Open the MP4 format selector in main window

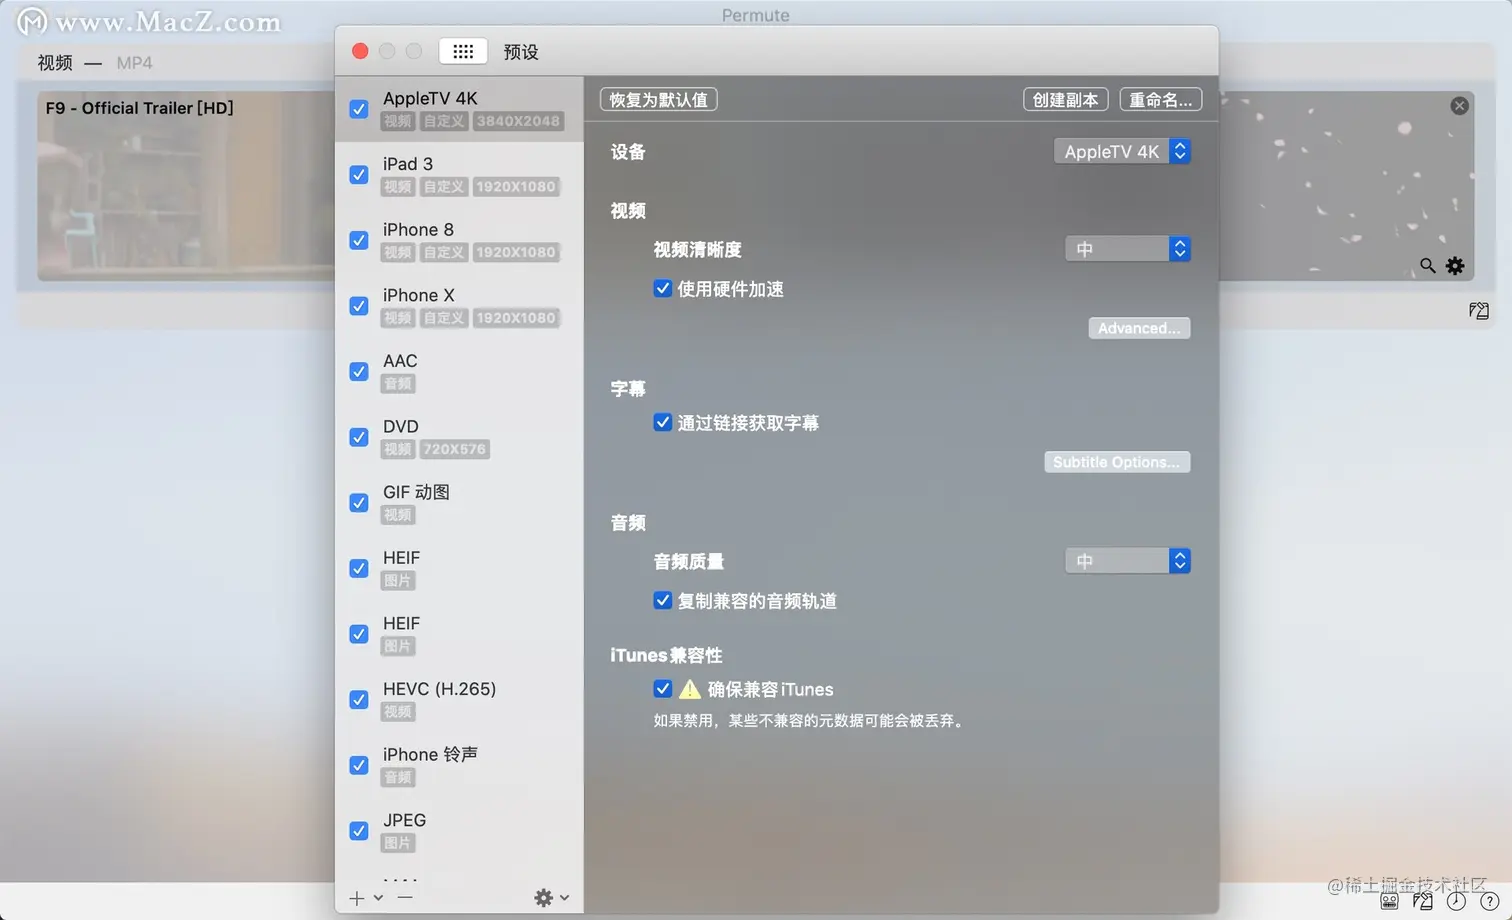(134, 63)
